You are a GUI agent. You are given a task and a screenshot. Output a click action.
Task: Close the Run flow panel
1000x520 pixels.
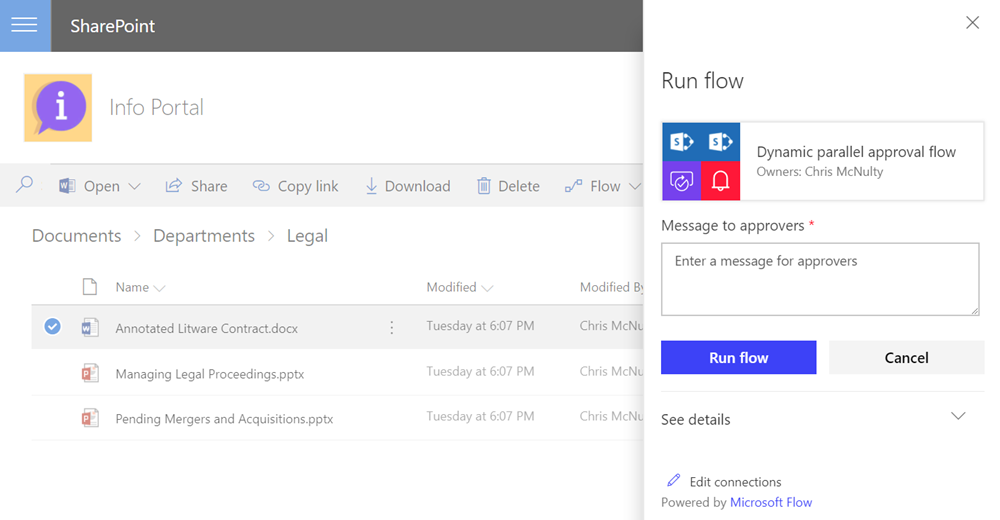tap(972, 23)
